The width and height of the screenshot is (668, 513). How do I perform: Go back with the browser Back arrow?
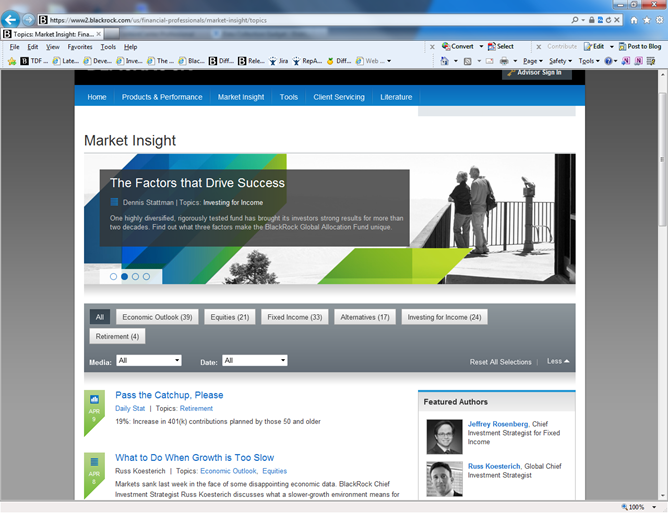pos(10,19)
